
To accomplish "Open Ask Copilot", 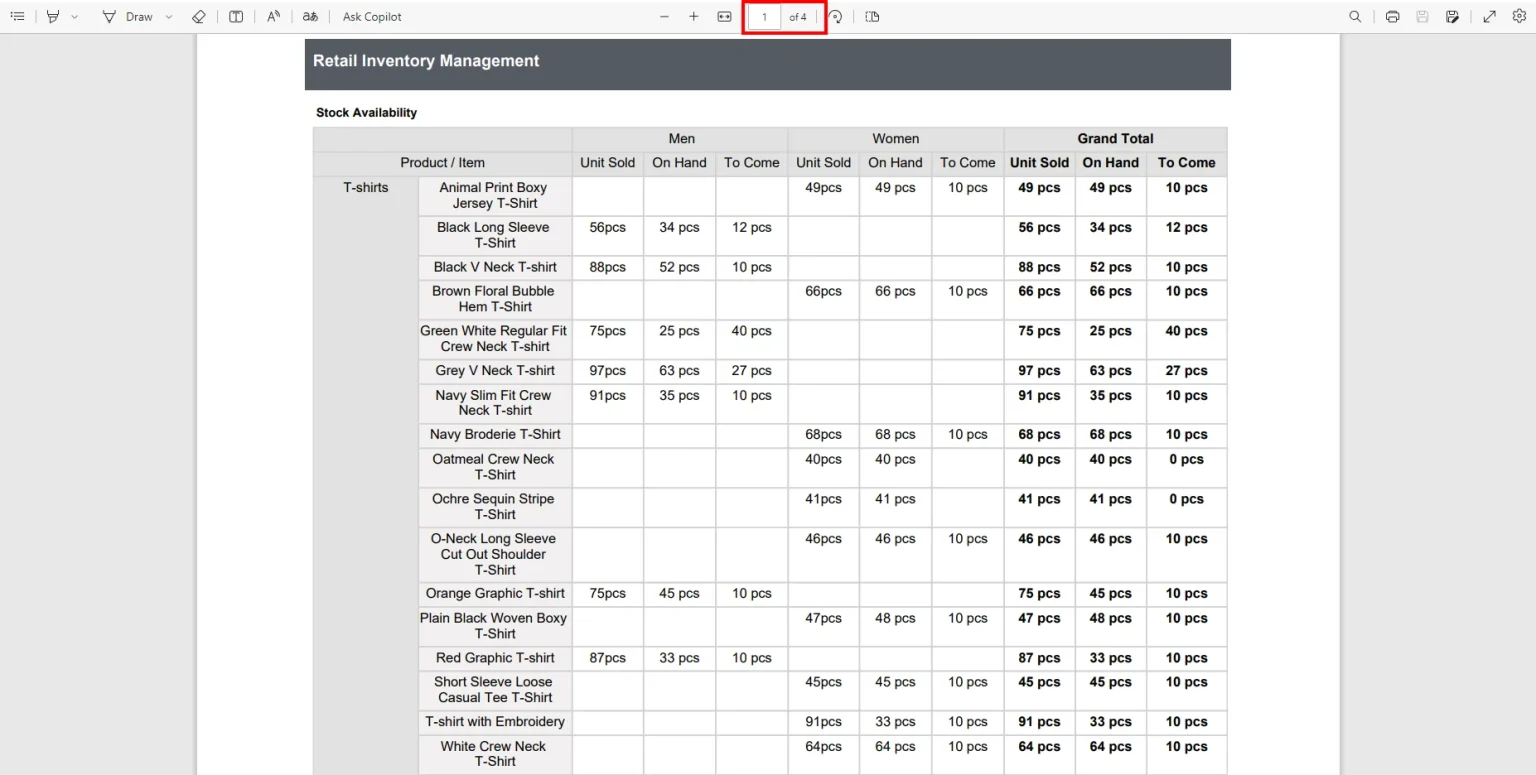I will (x=372, y=16).
